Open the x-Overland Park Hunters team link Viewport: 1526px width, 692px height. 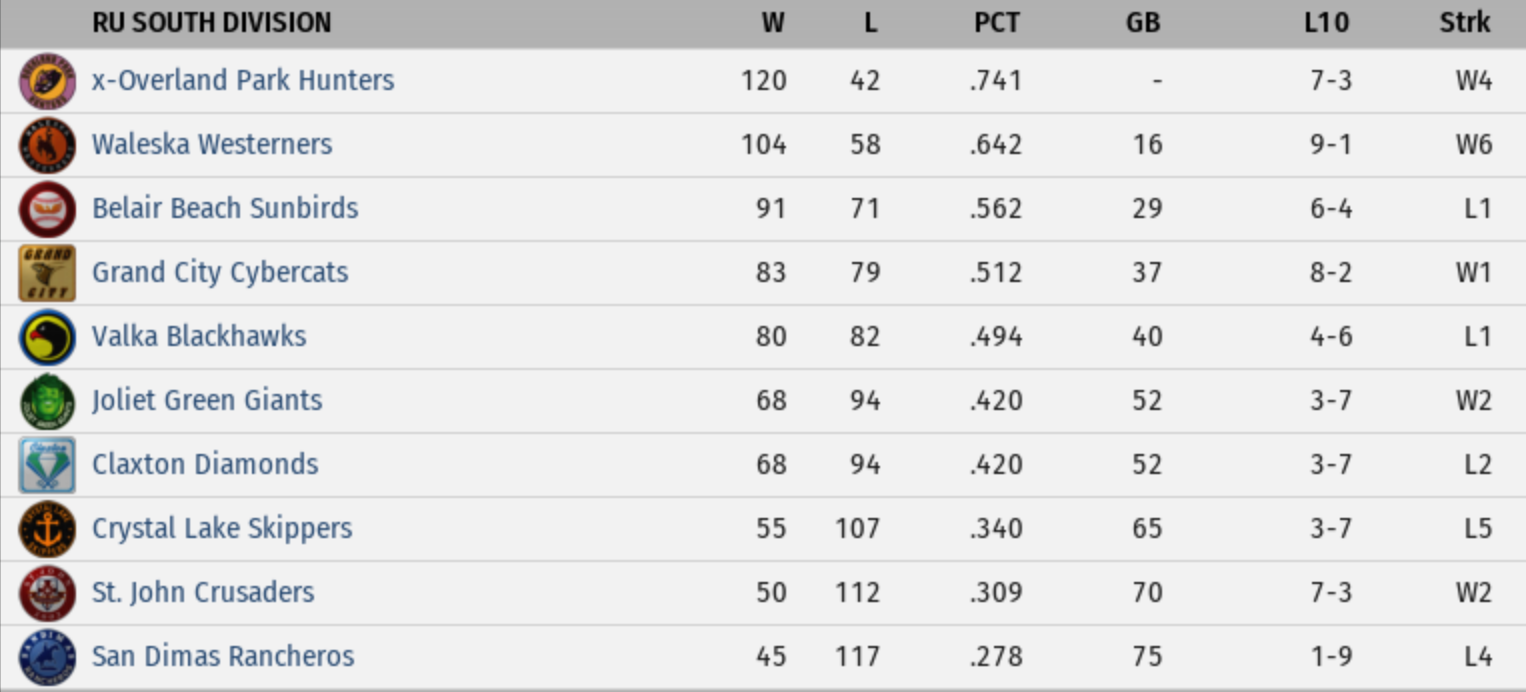coord(243,80)
